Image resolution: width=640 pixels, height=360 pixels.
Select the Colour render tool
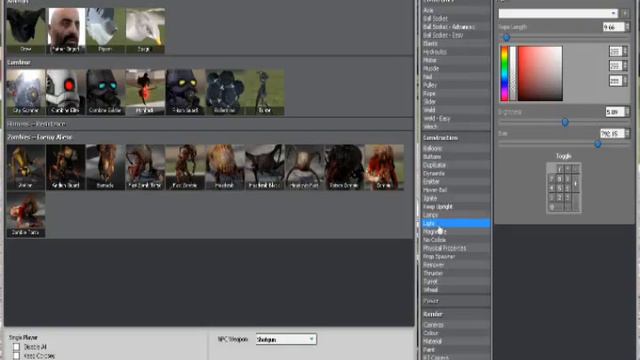point(456,333)
